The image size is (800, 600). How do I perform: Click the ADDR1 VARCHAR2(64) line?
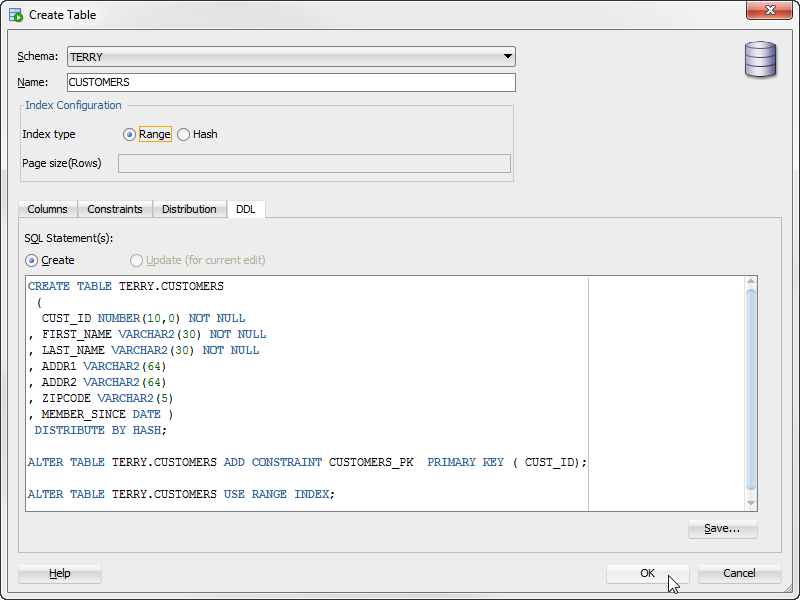pos(97,366)
